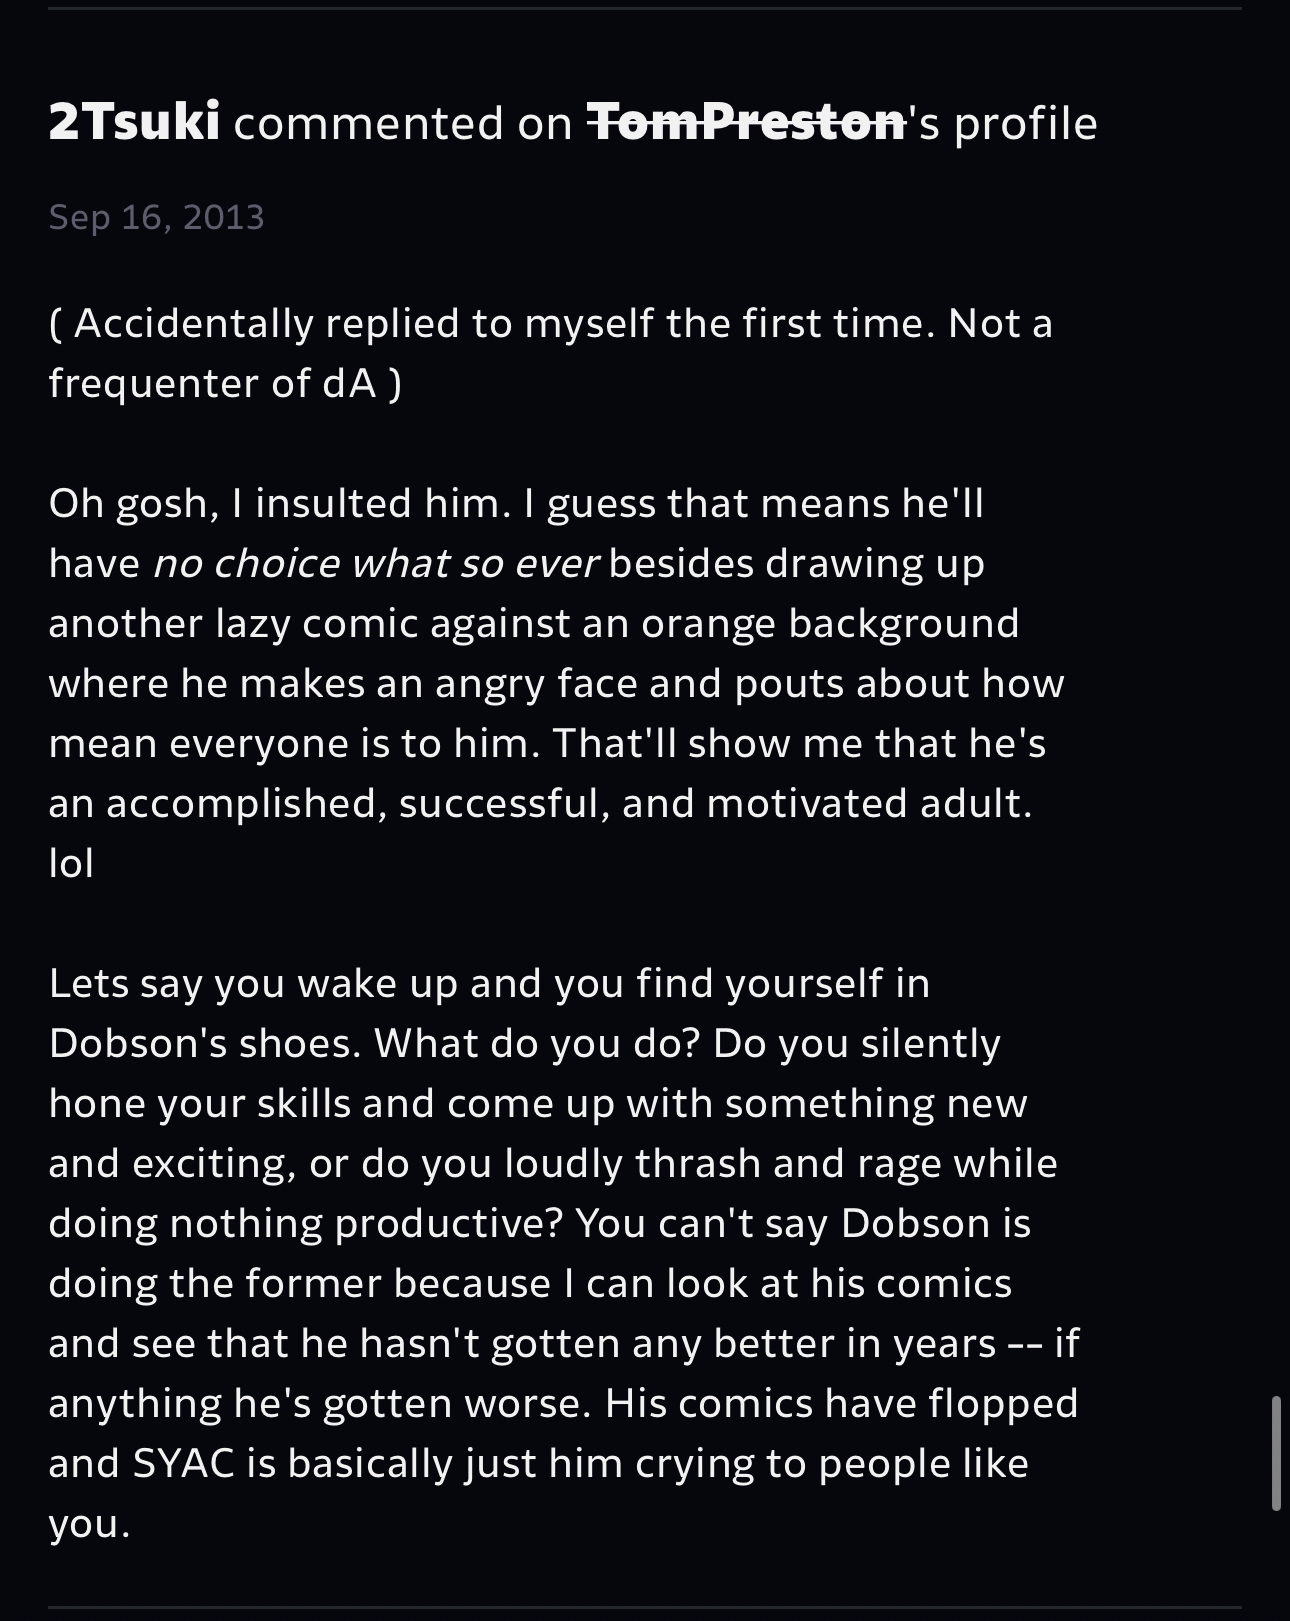Click the "'s profile" header text
The image size is (1290, 1621).
[x=1002, y=123]
